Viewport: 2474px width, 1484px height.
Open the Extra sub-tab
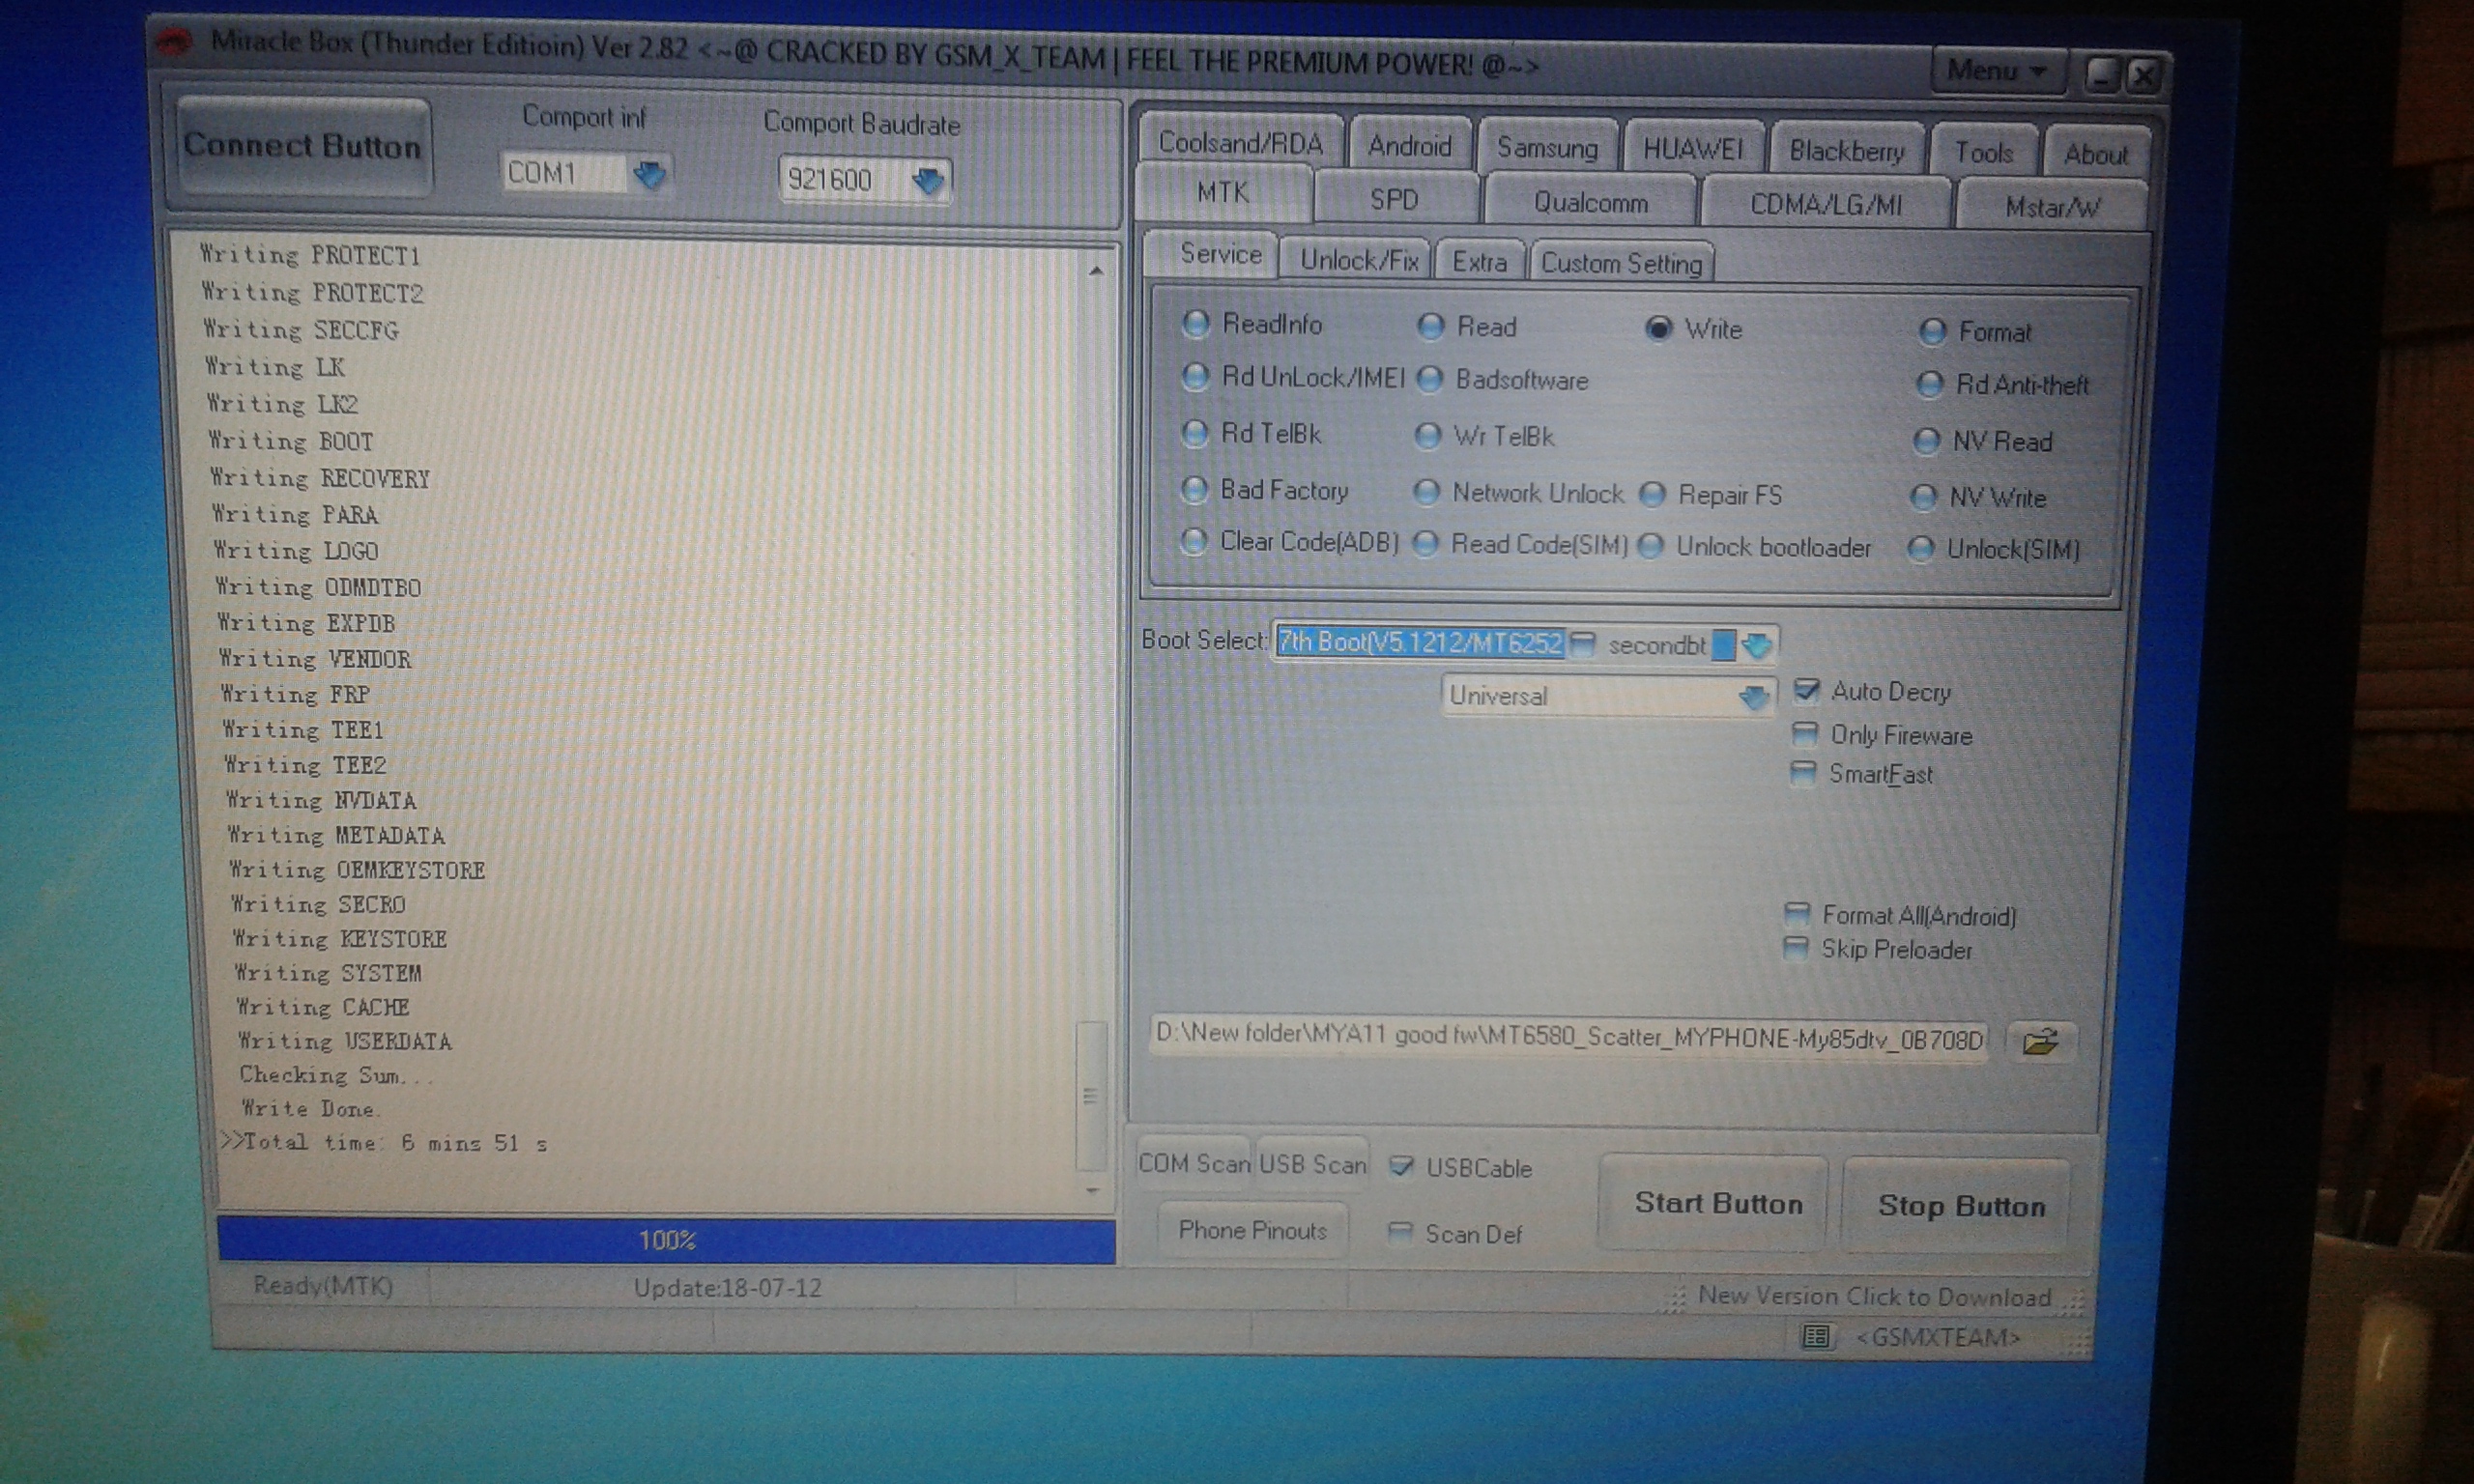point(1479,263)
